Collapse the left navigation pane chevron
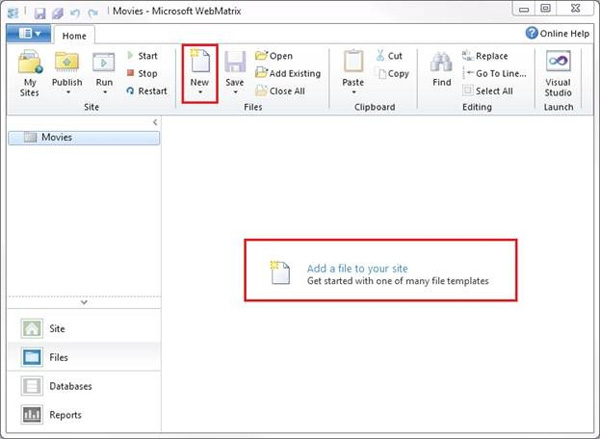 point(155,122)
